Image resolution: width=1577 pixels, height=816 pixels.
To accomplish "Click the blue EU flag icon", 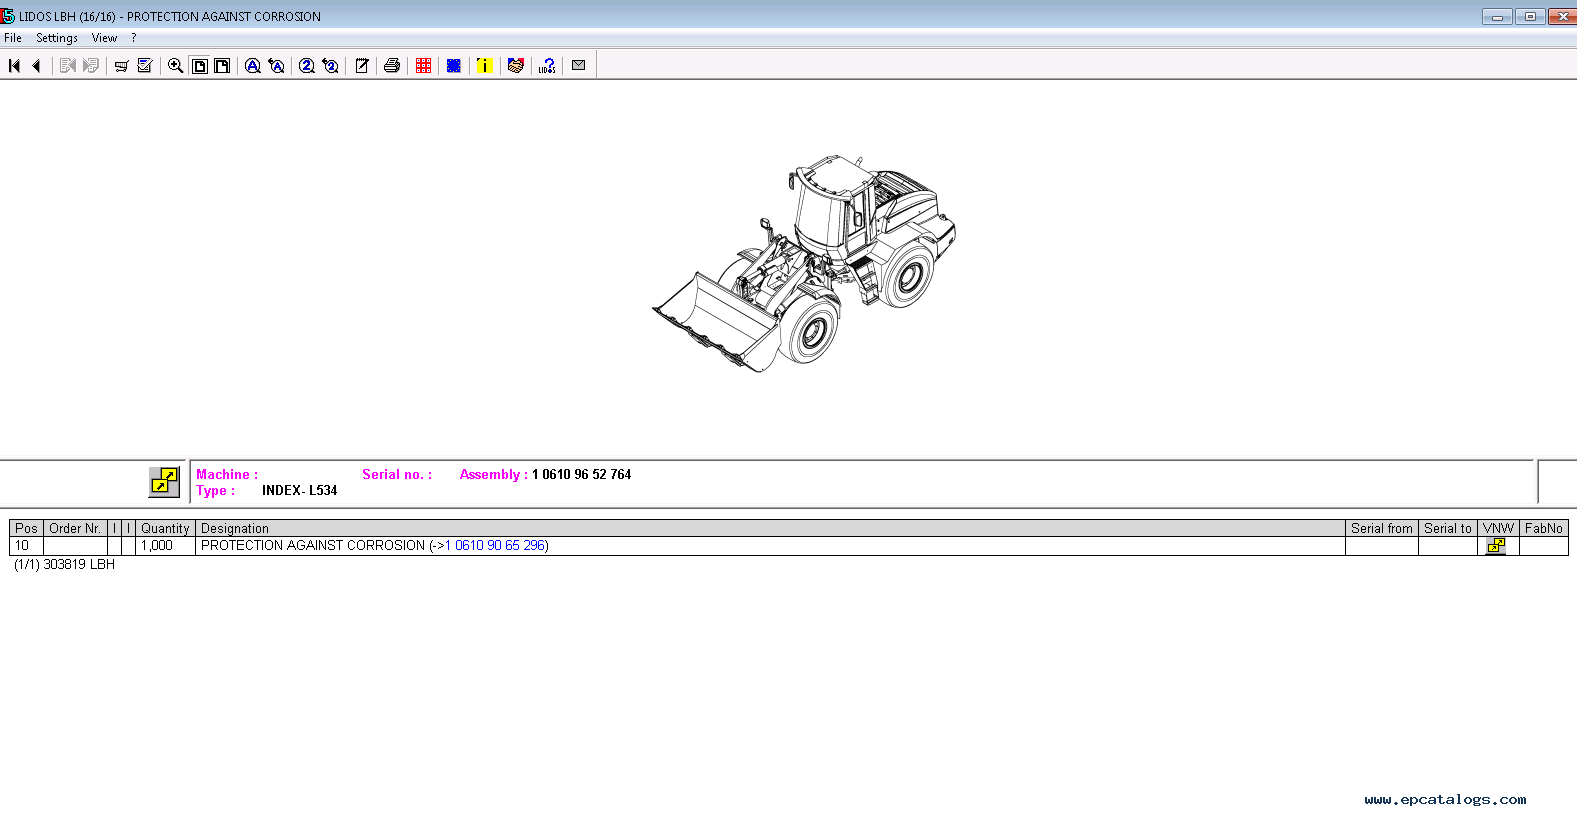I will coord(454,66).
